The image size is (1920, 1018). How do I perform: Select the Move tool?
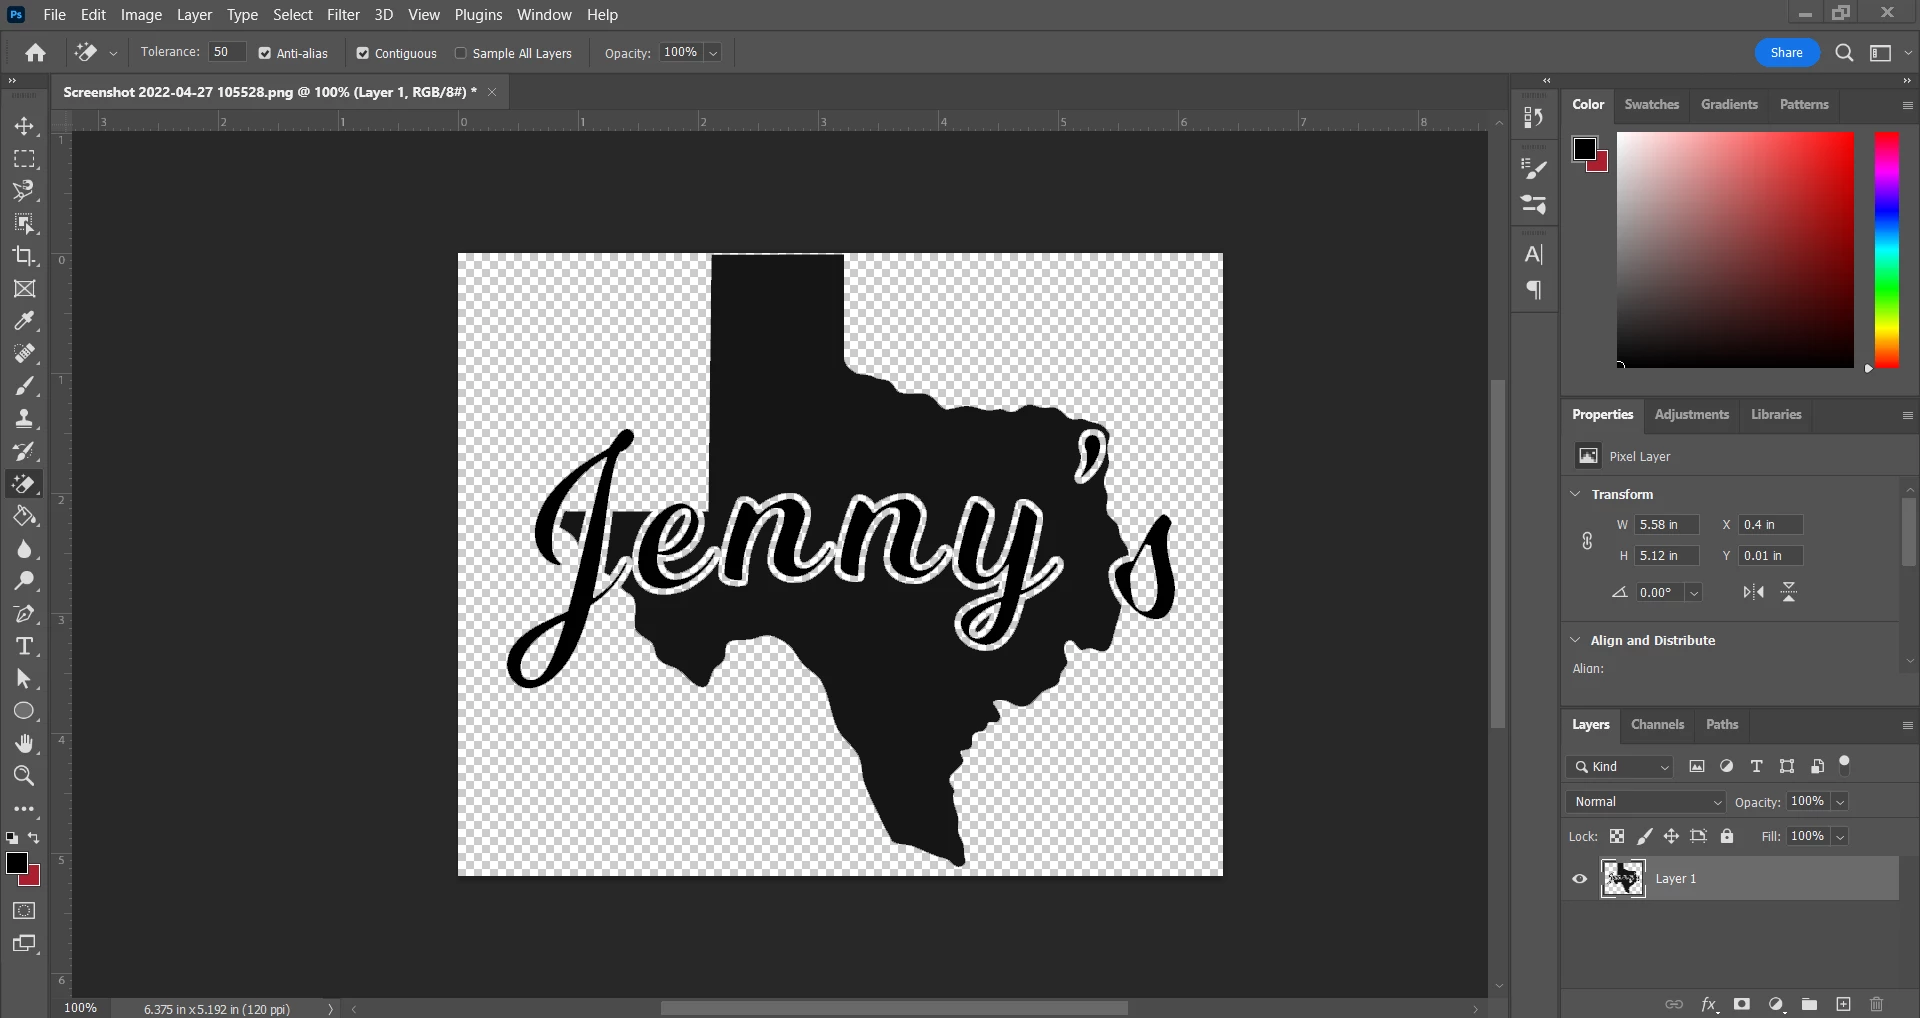24,126
